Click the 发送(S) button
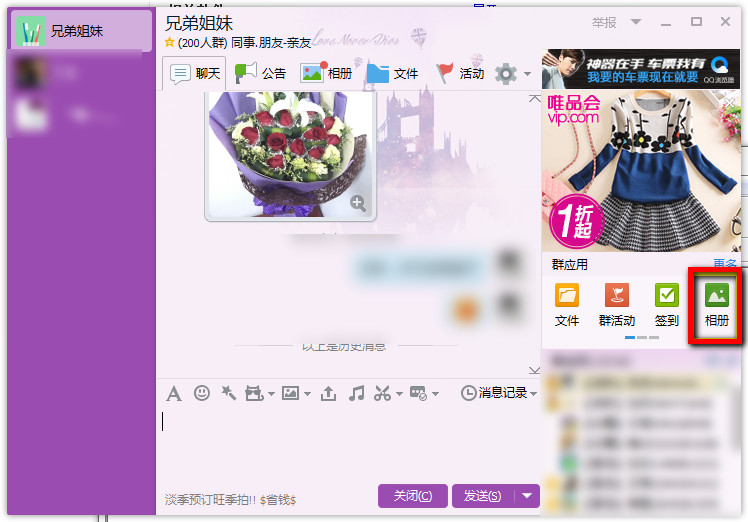748x522 pixels. click(483, 496)
